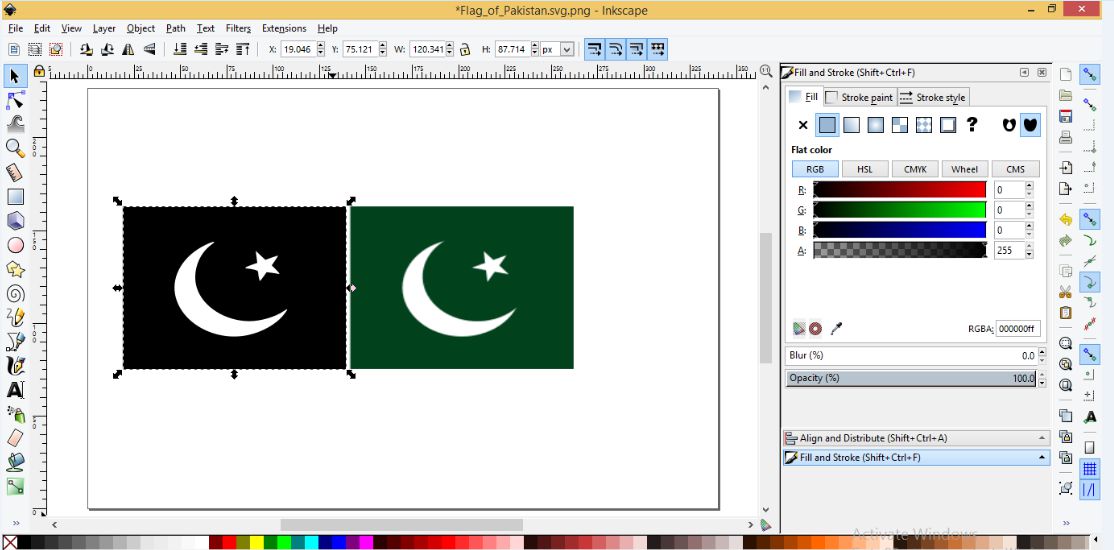Select the Paint bucket tool
This screenshot has height=550, width=1114.
pos(15,463)
